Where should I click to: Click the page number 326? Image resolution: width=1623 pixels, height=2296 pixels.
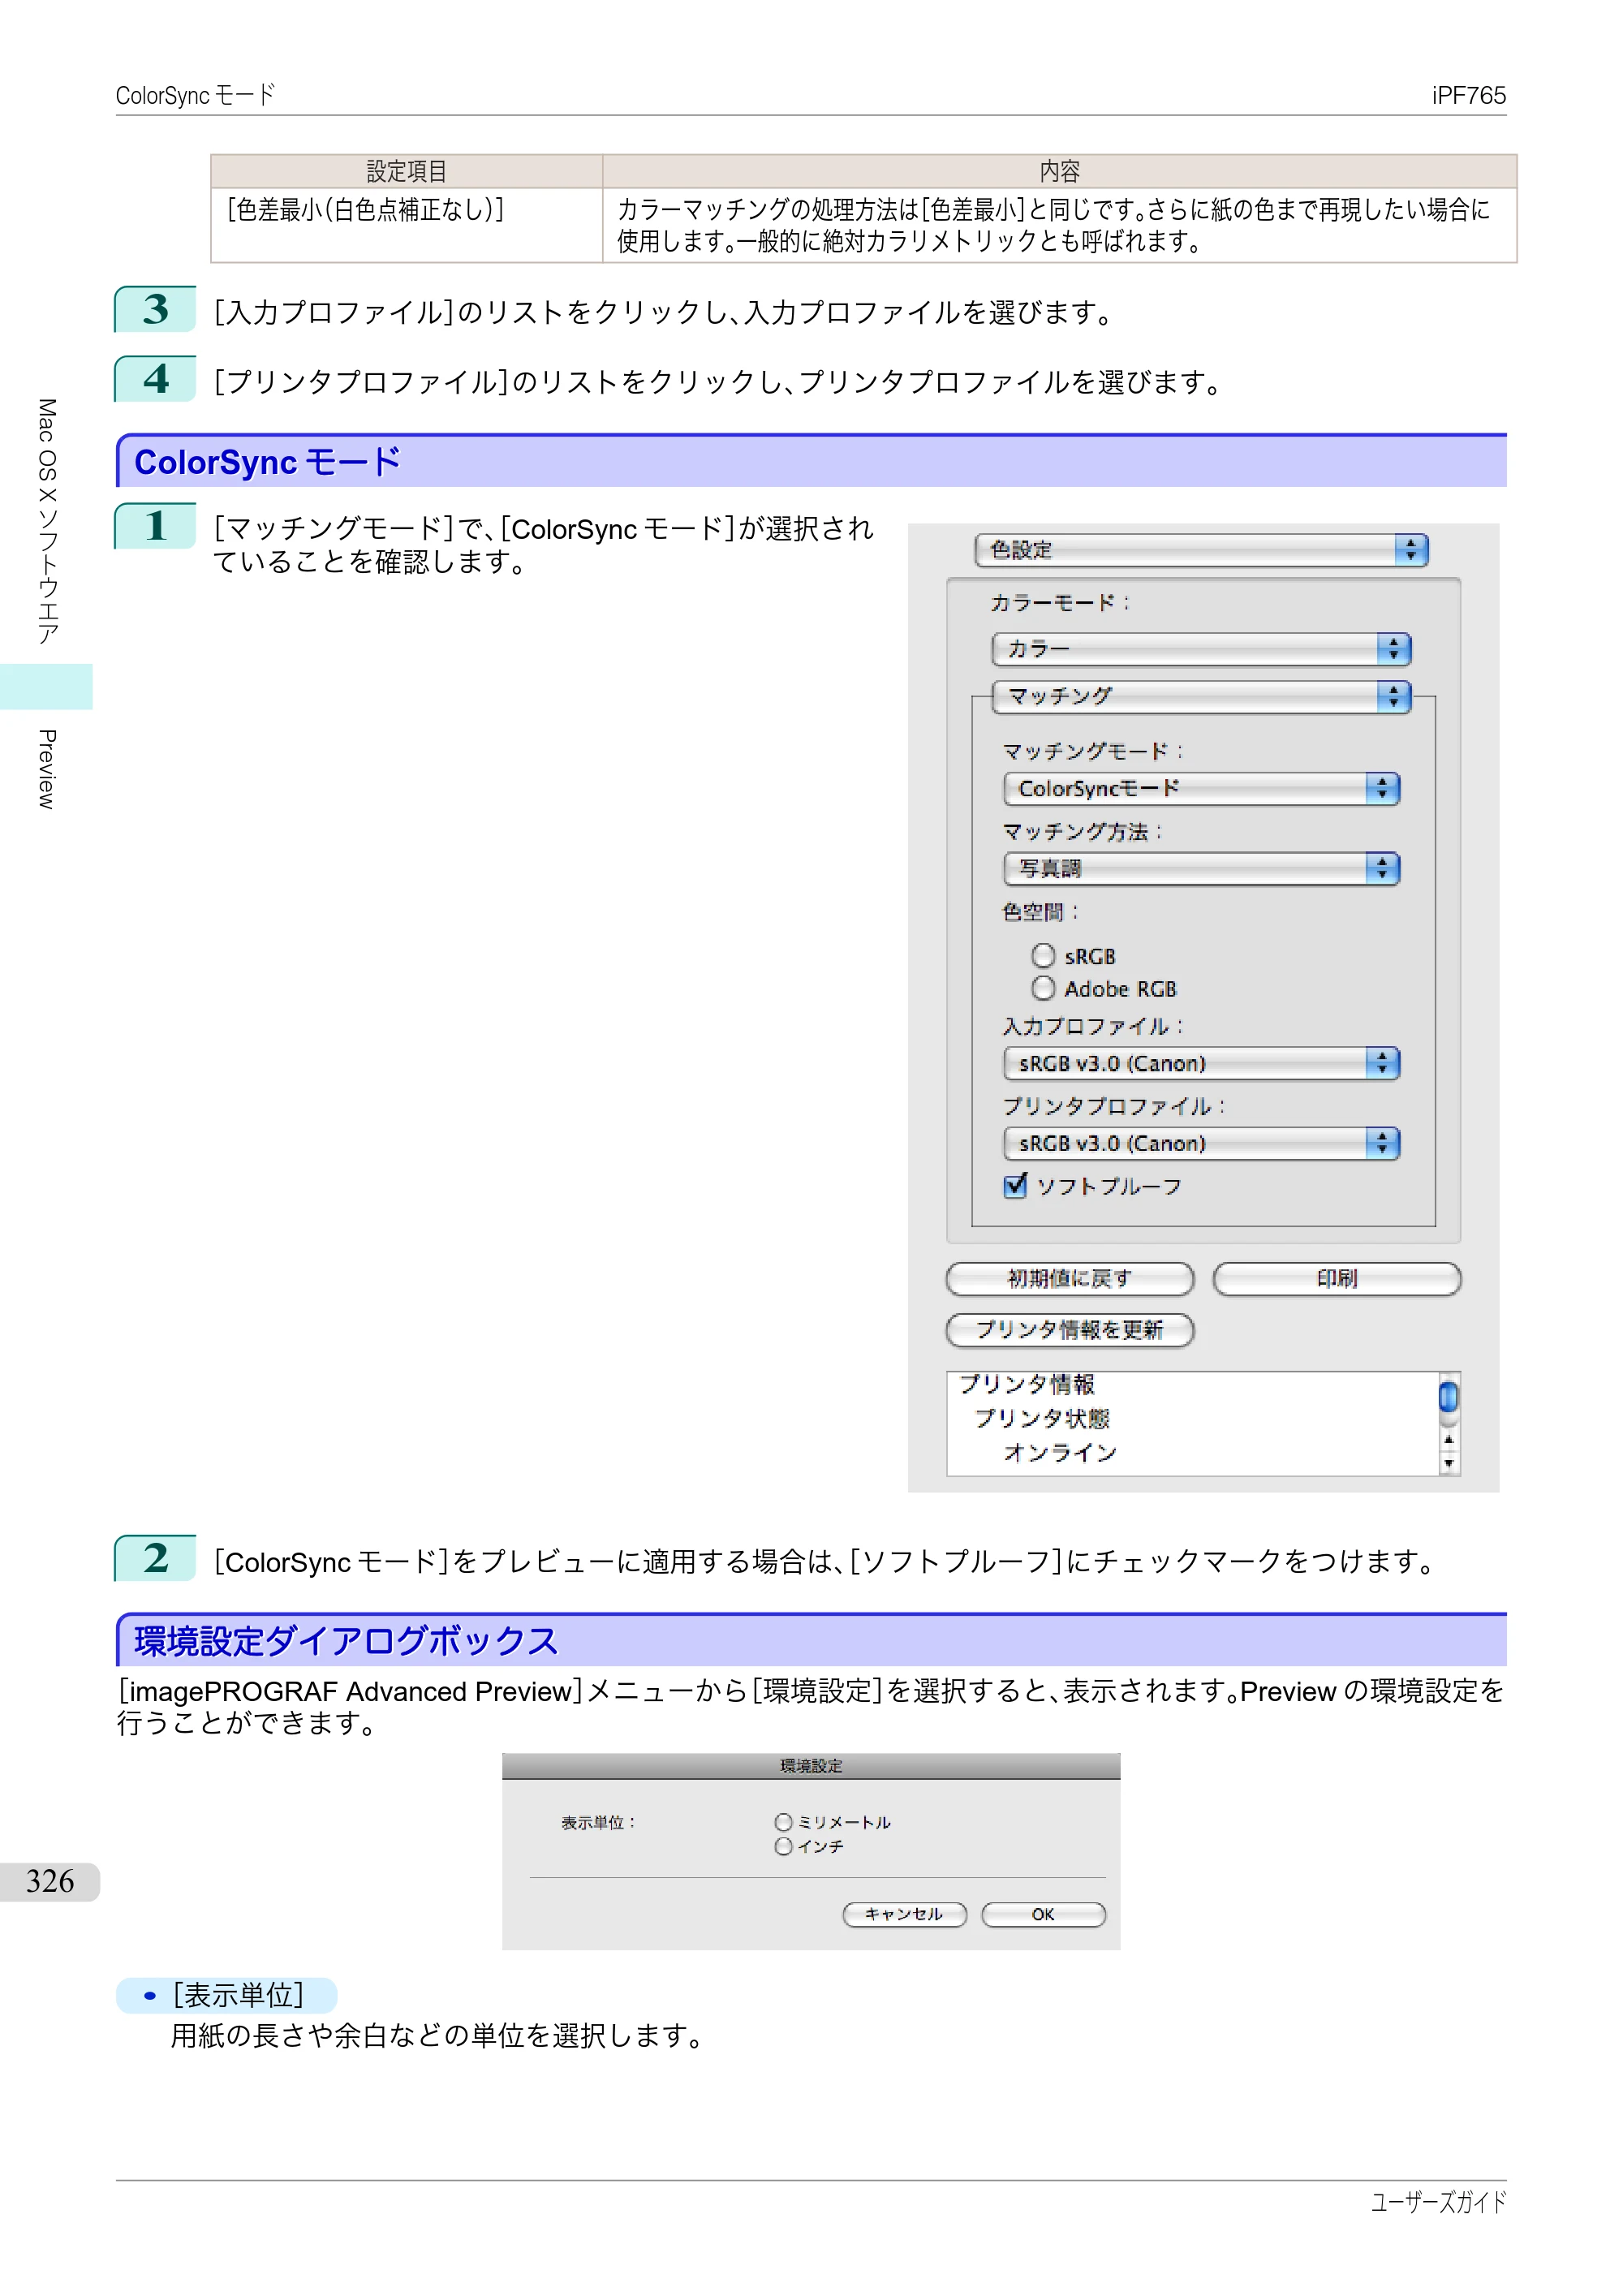pyautogui.click(x=50, y=1881)
